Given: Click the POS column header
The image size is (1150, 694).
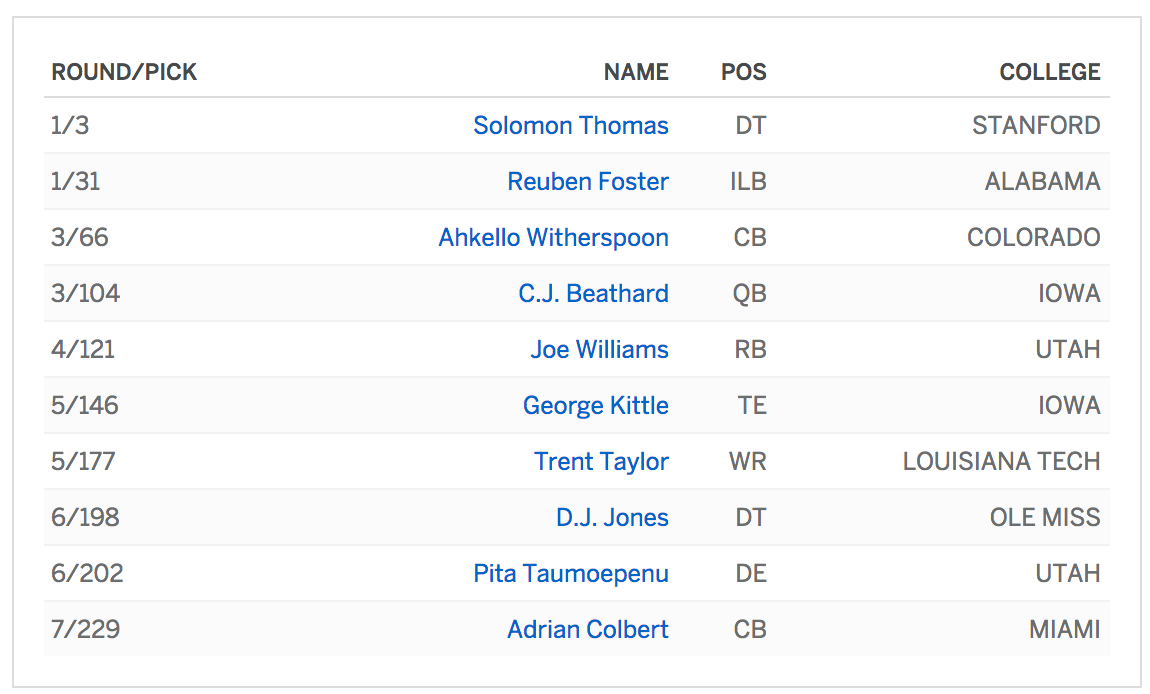Looking at the screenshot, I should 744,72.
